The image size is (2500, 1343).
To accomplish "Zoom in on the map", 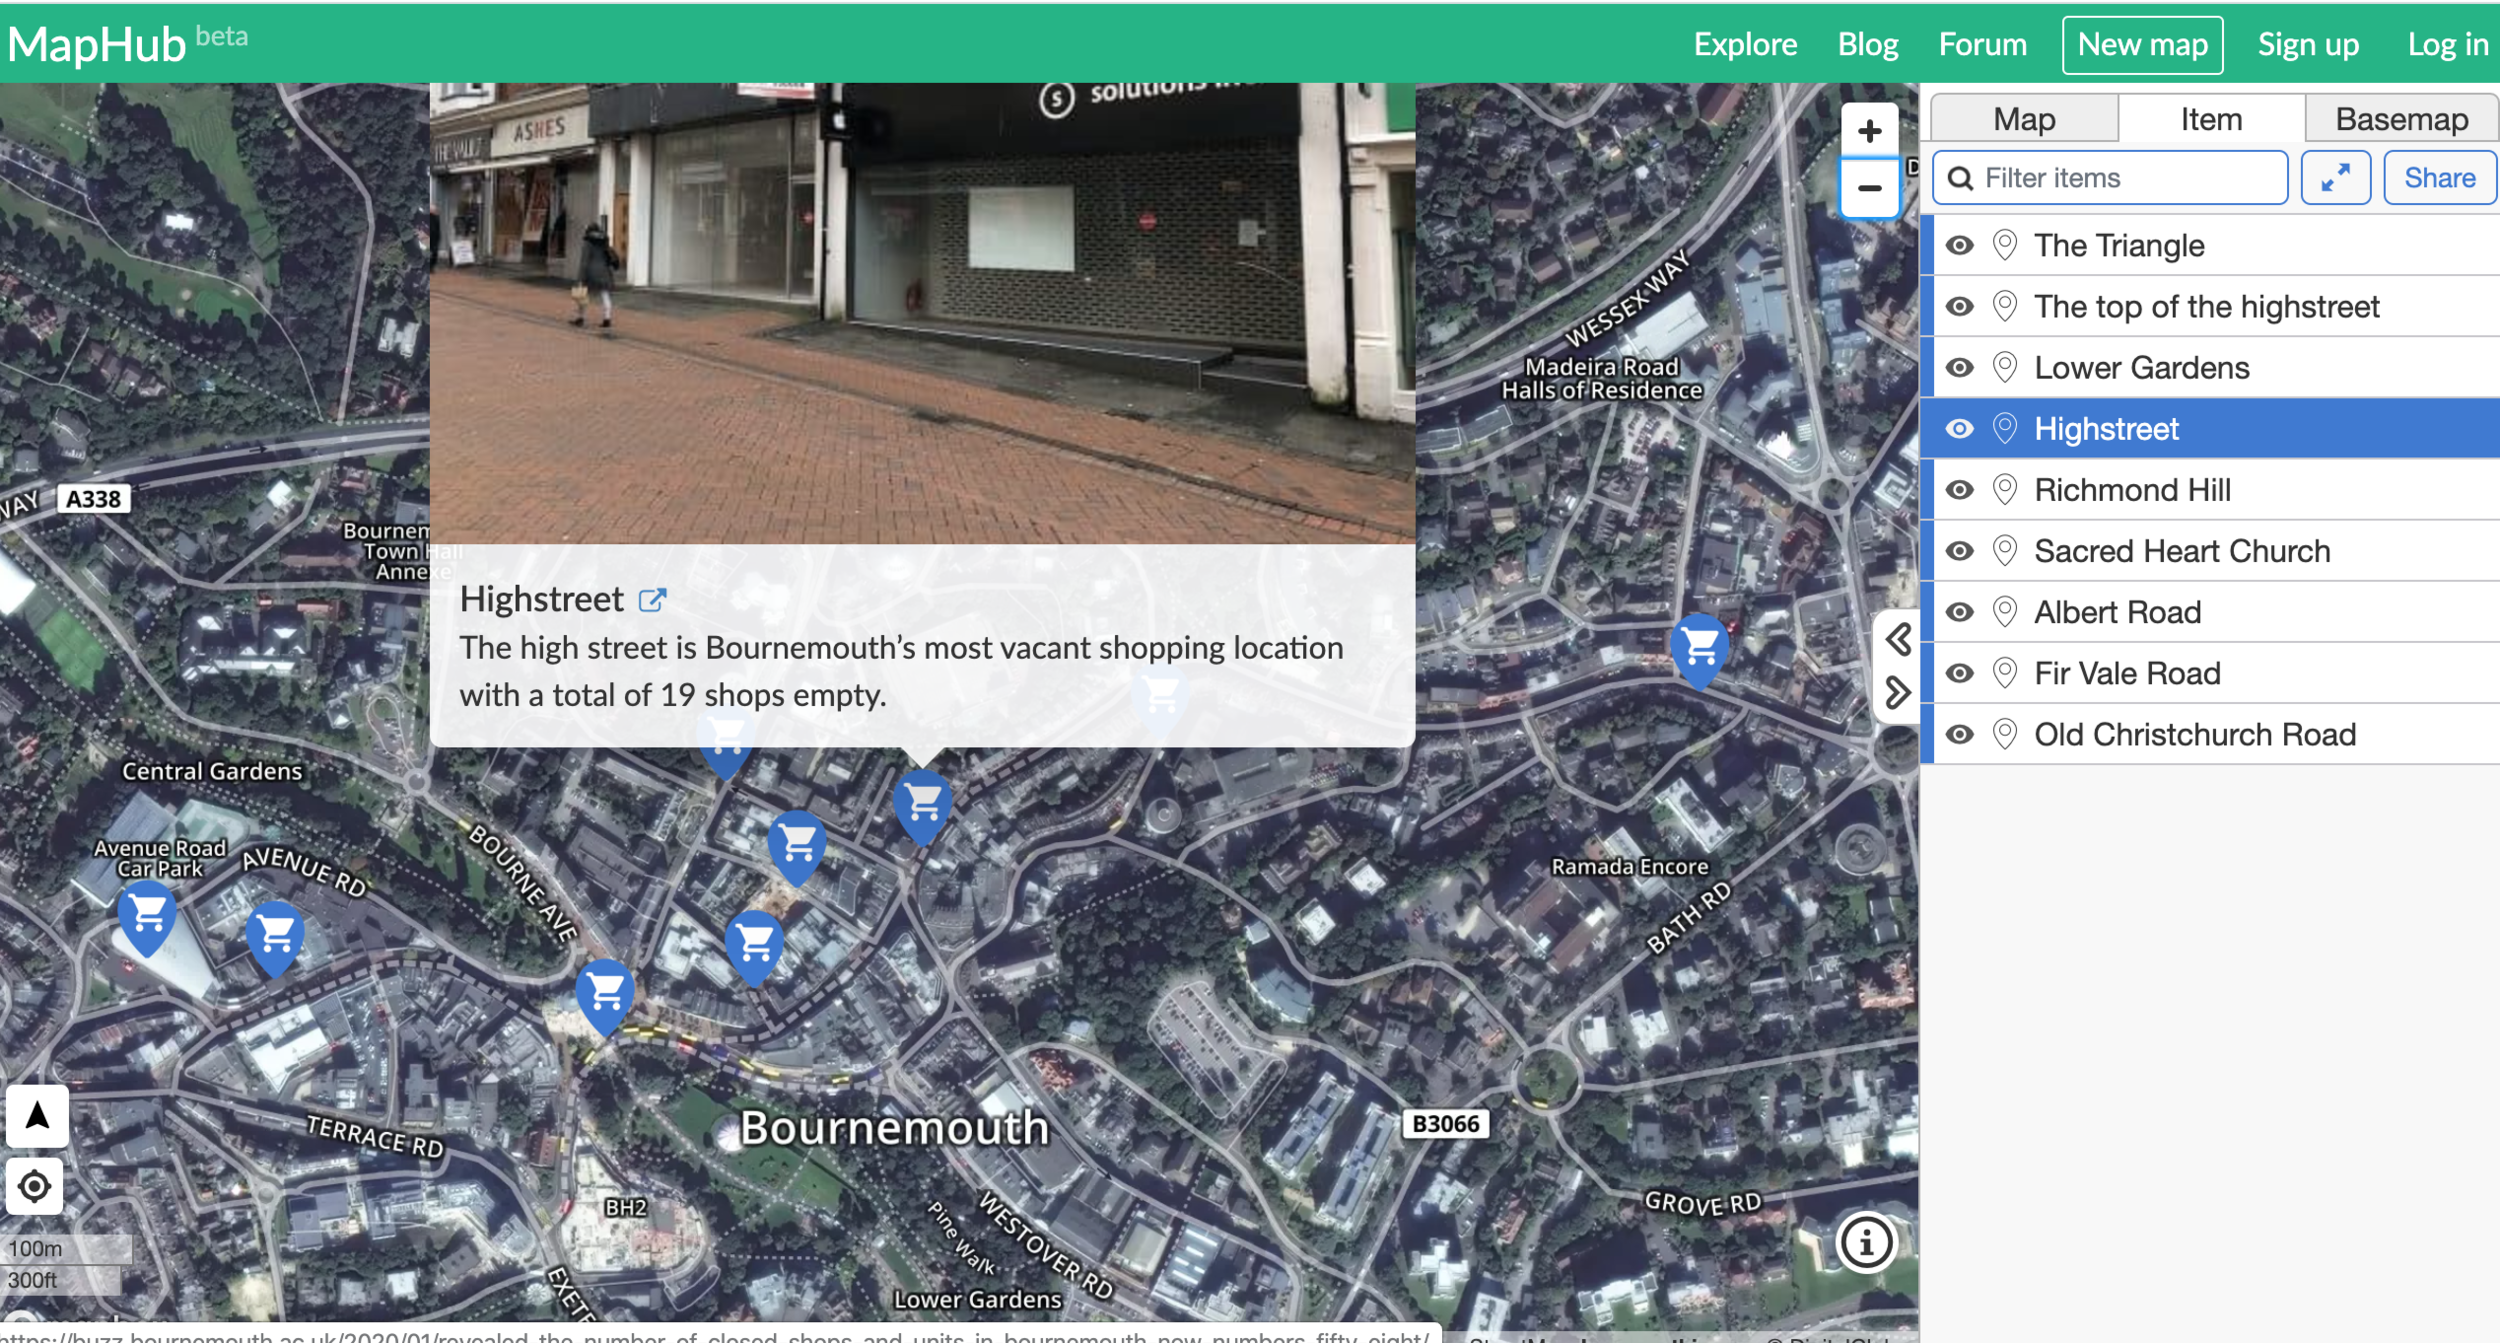I will point(1868,131).
